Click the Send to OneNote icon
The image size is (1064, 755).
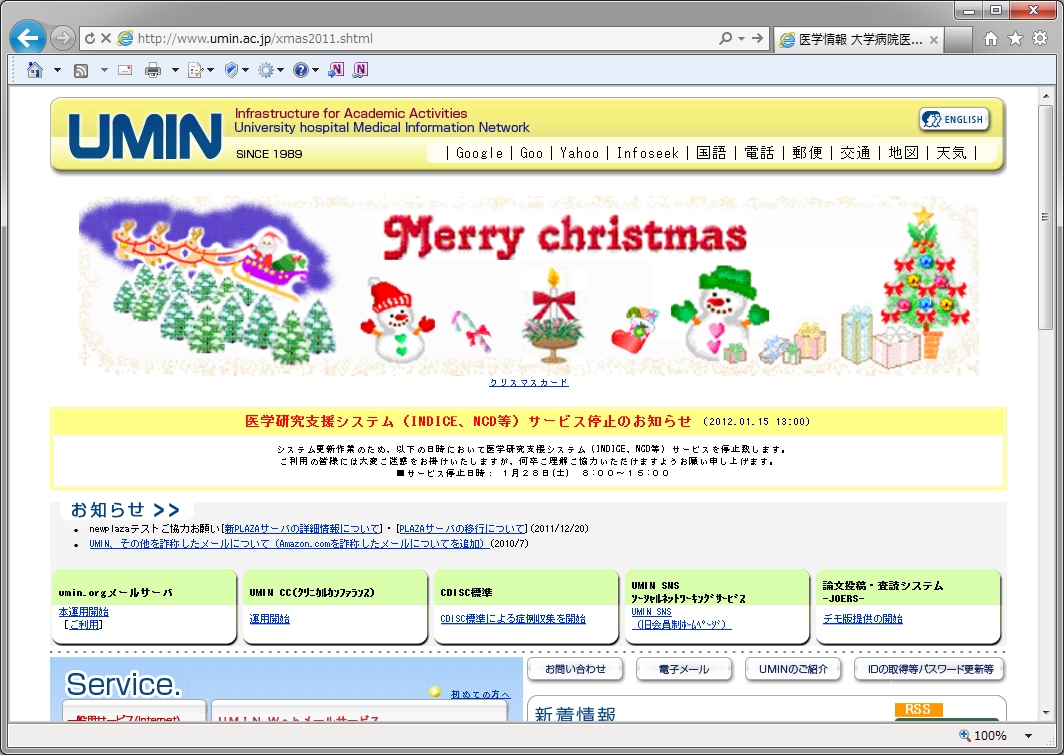pos(337,70)
